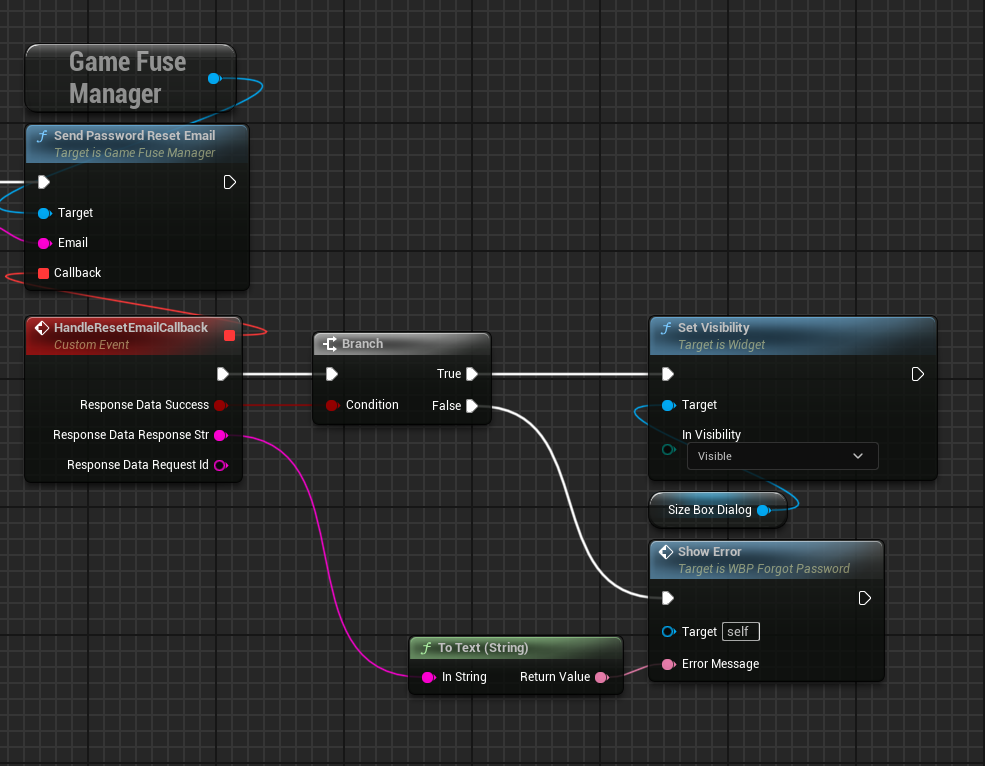Click the Target pin on Show Error
The image size is (985, 766).
pyautogui.click(x=669, y=632)
